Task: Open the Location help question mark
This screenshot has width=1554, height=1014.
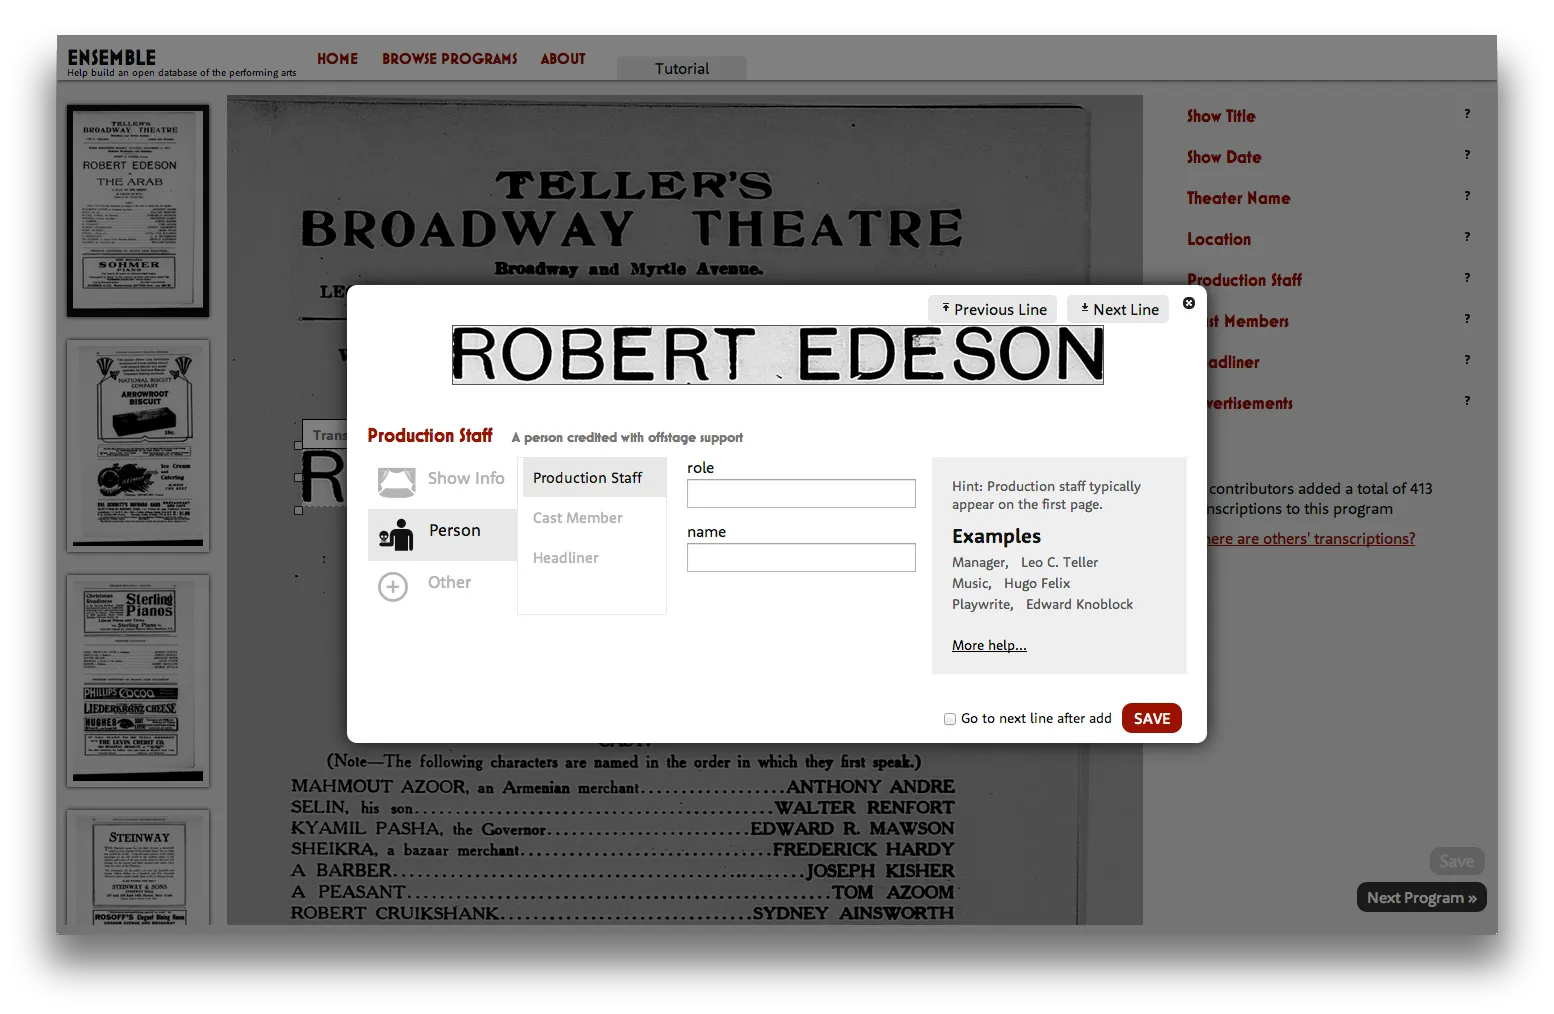Action: [x=1467, y=237]
